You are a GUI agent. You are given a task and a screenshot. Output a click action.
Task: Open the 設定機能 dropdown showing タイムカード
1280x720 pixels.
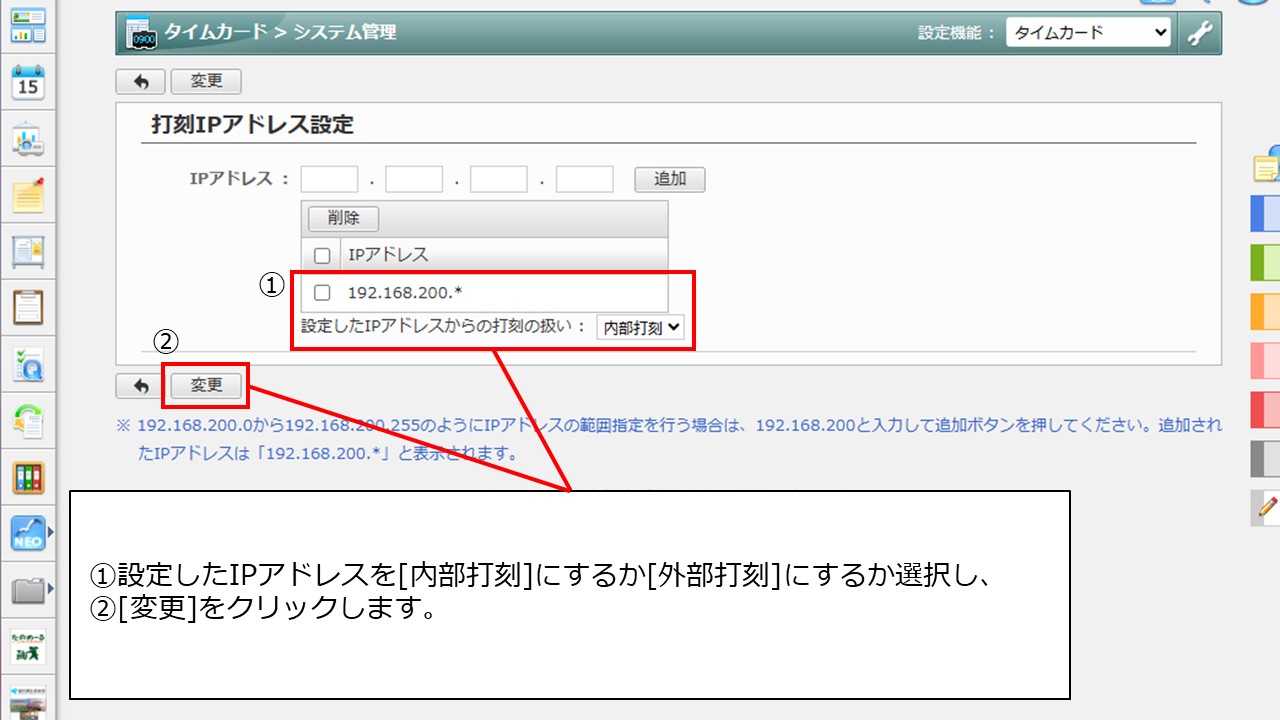pos(1088,33)
